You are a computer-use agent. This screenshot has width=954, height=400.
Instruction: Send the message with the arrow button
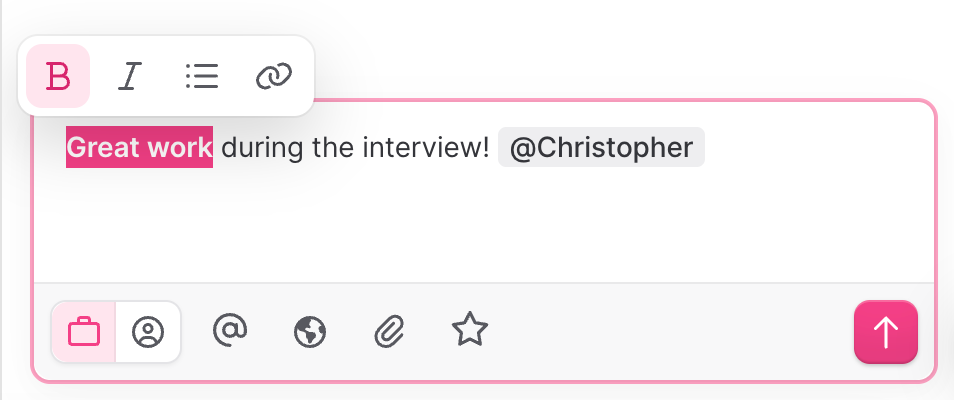885,332
